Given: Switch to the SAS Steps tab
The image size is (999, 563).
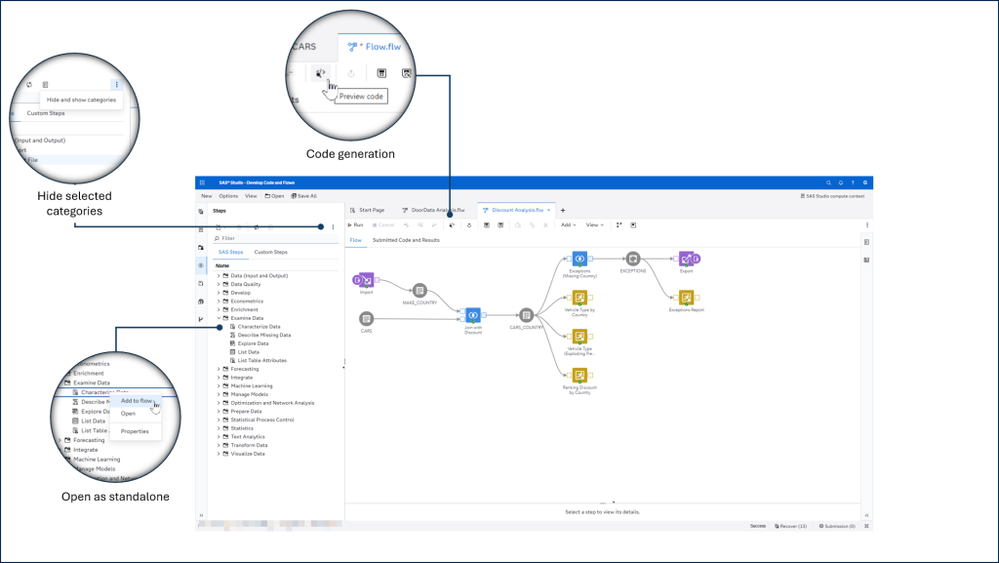Looking at the screenshot, I should coord(231,252).
